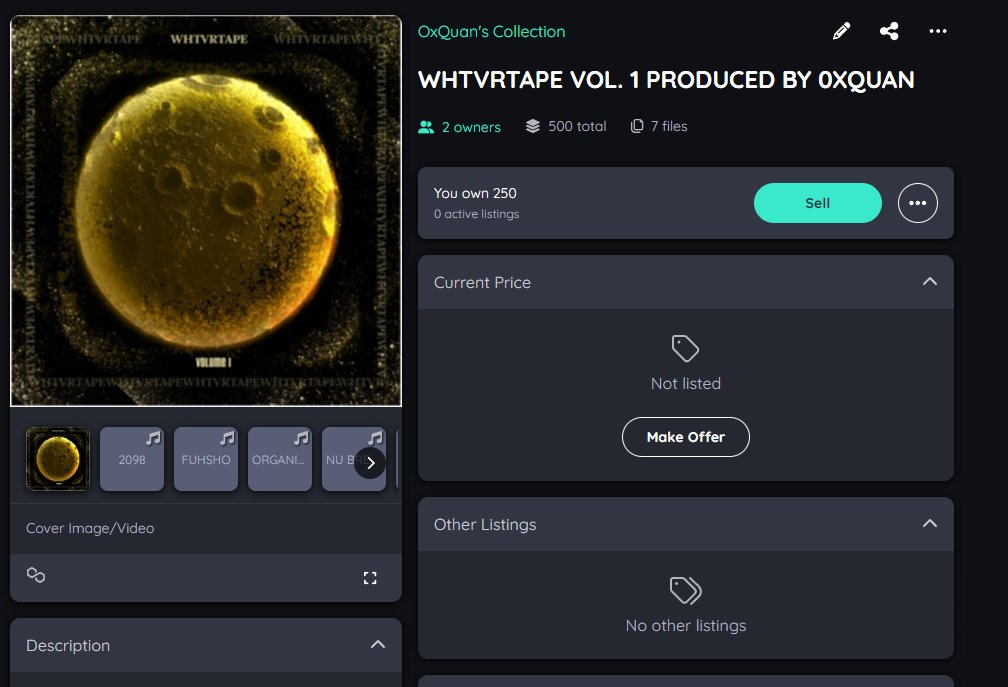
Task: Click the 'Not listed' text
Action: point(685,384)
